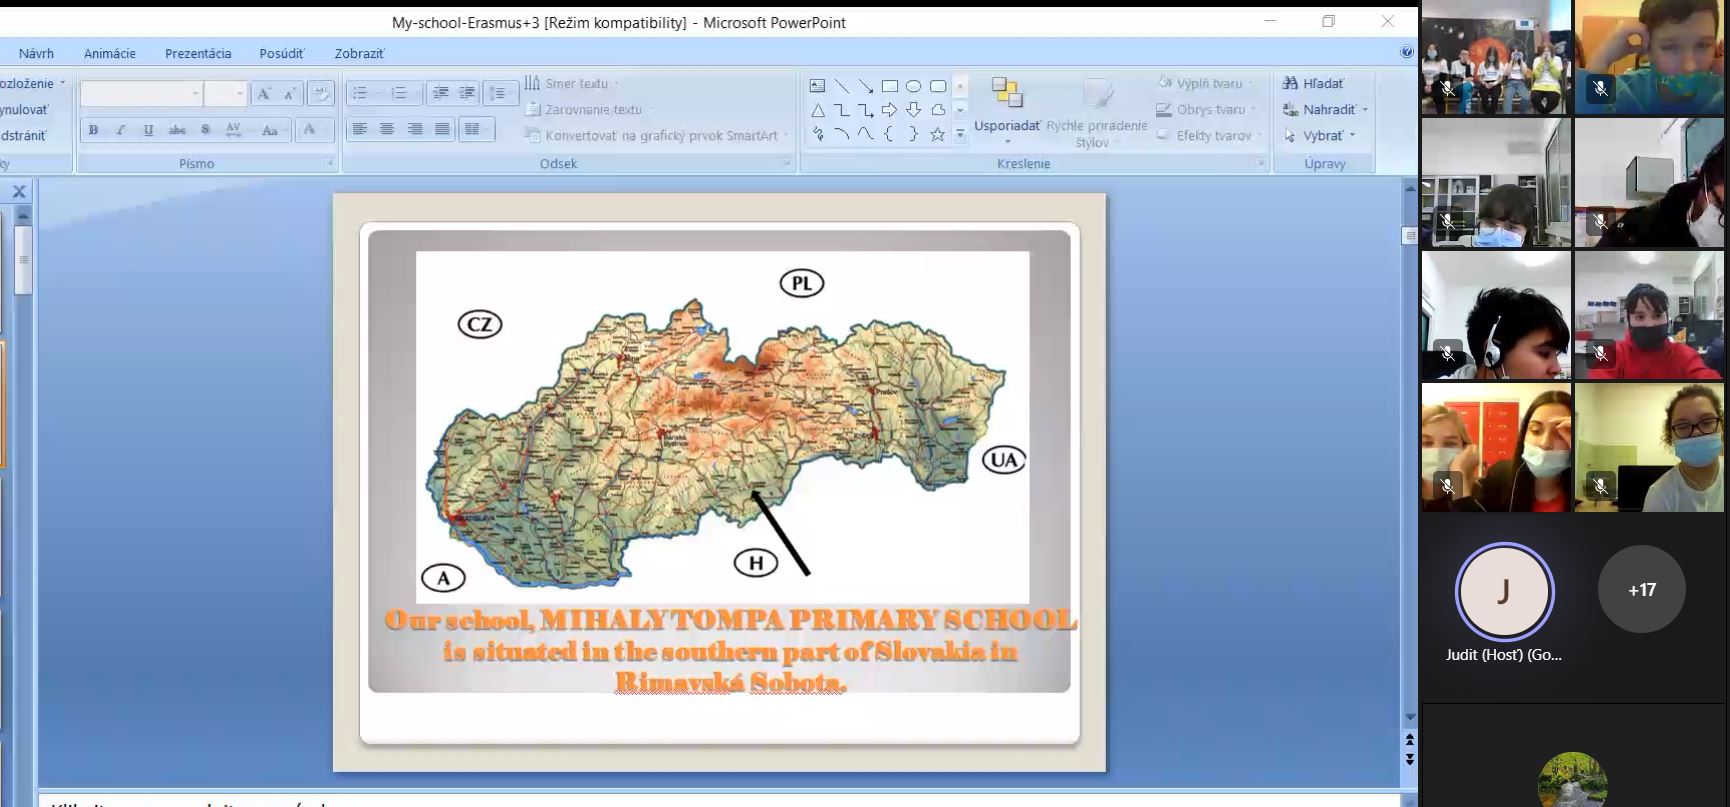The width and height of the screenshot is (1730, 807).
Task: Center-align the paragraph text
Action: tap(387, 129)
